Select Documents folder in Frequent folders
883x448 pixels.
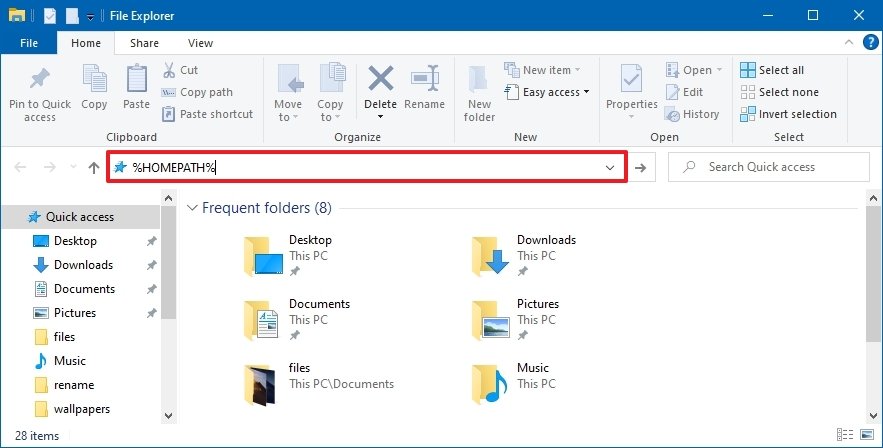pos(297,320)
